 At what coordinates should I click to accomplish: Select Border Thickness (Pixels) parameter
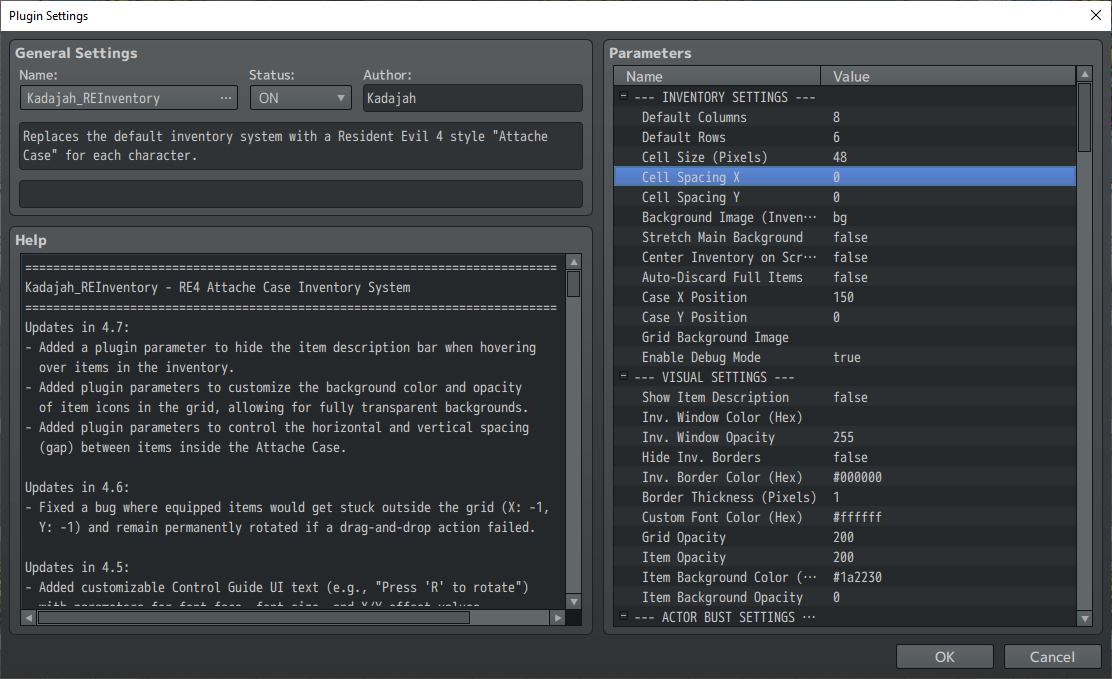coord(845,497)
